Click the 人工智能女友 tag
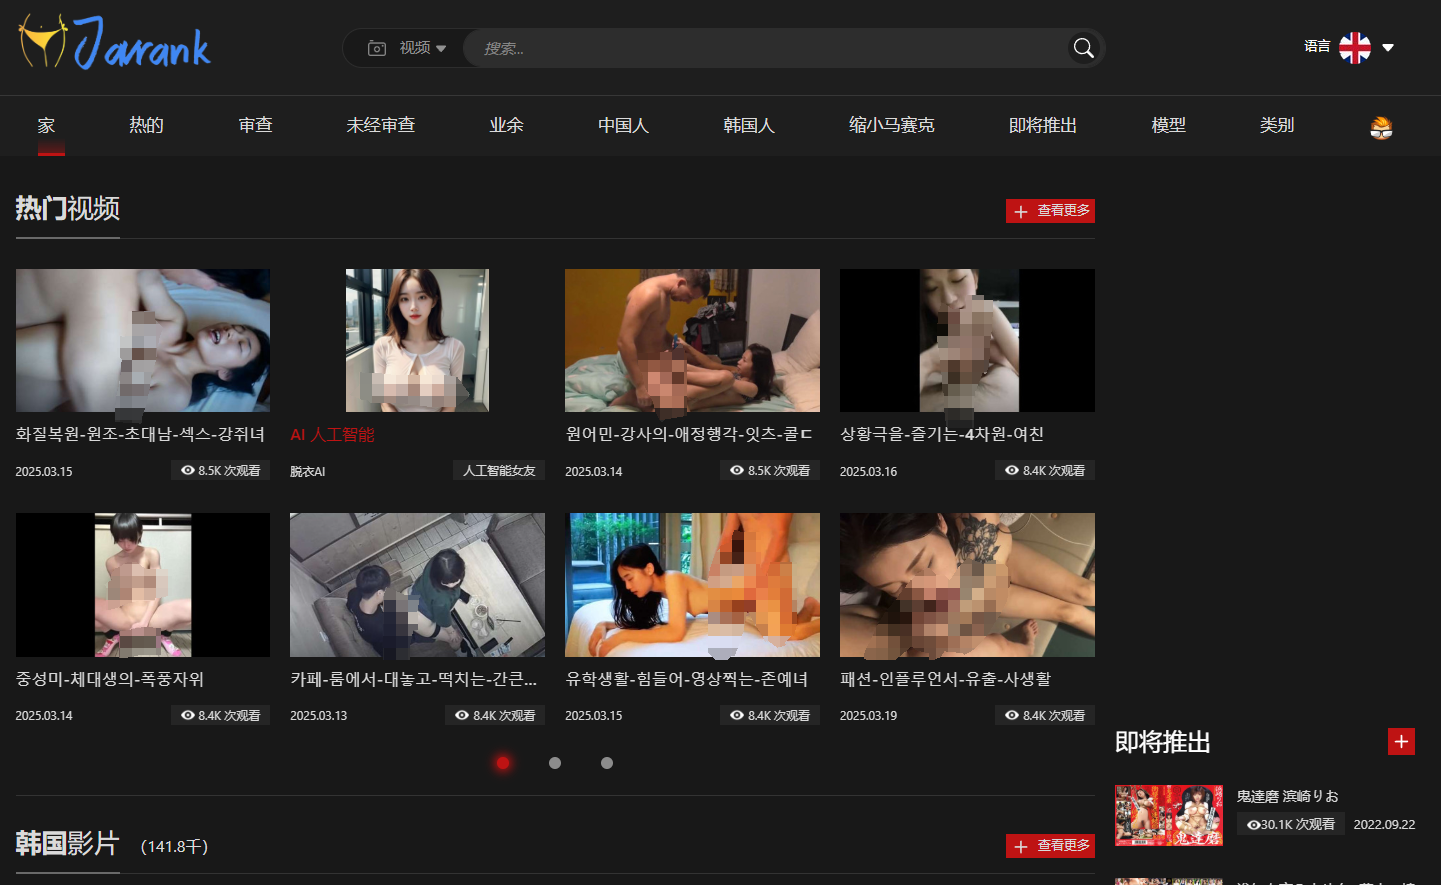 (499, 470)
